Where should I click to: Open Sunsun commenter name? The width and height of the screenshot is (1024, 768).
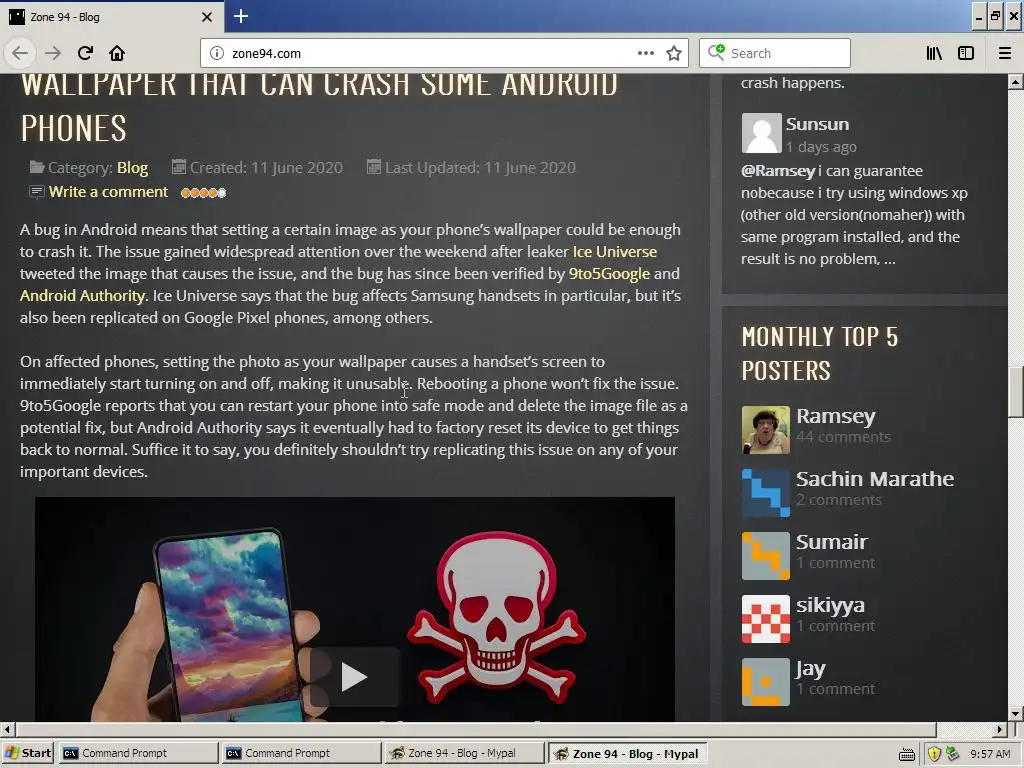click(817, 124)
